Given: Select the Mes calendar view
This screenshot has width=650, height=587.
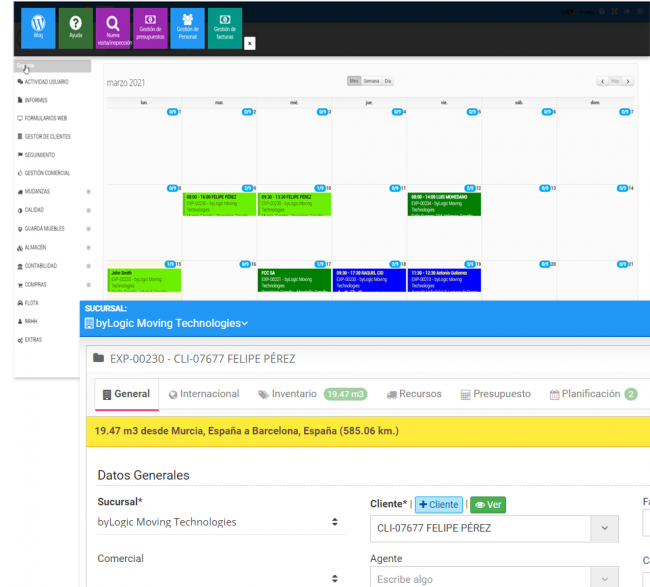Looking at the screenshot, I should pos(353,81).
